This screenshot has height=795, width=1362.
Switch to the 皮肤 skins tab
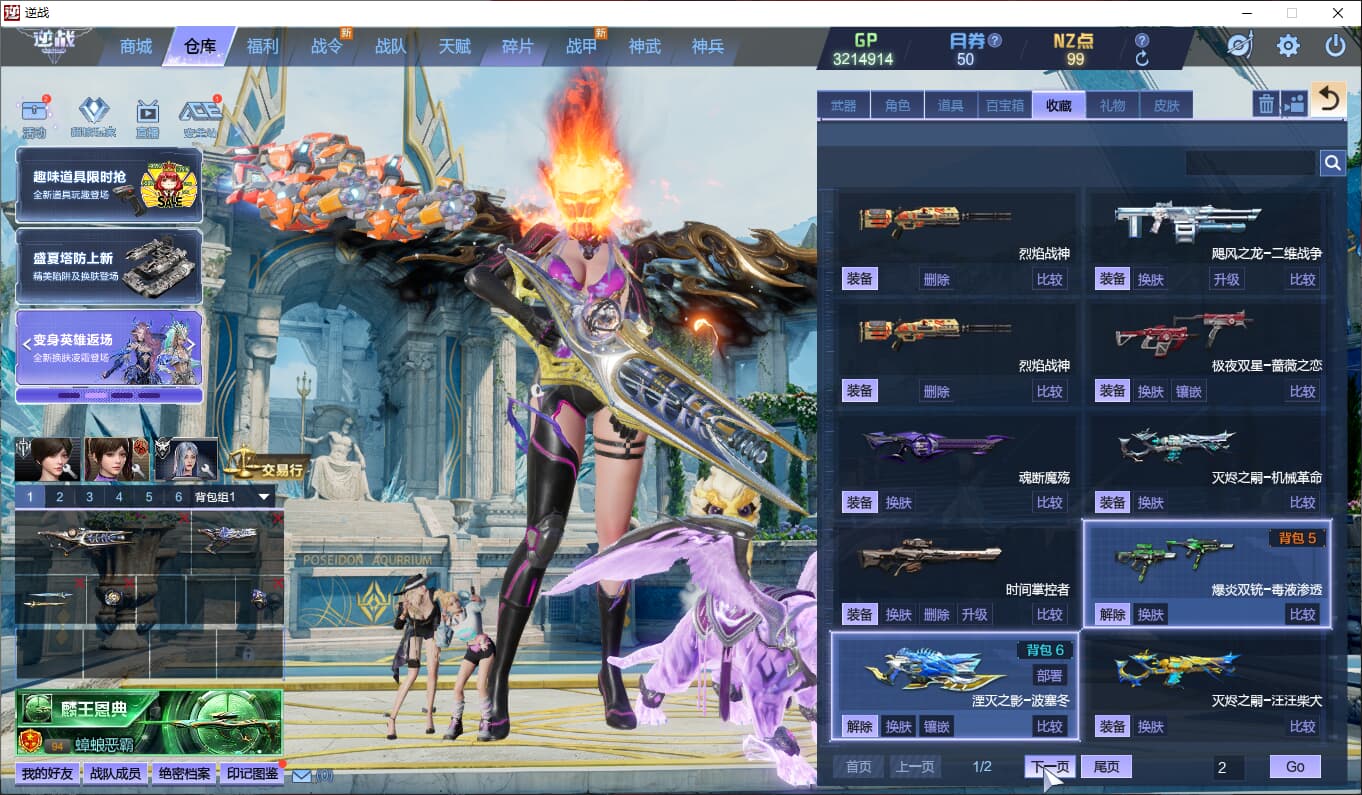[1166, 105]
